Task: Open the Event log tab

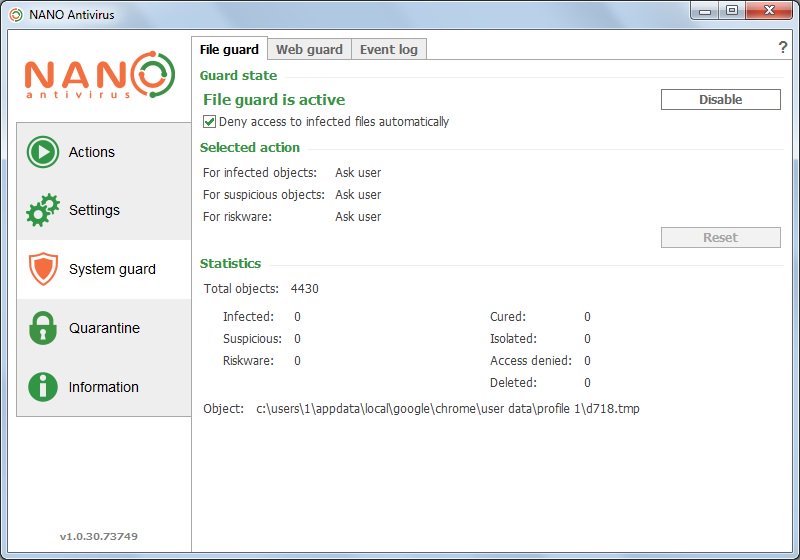Action: coord(389,49)
